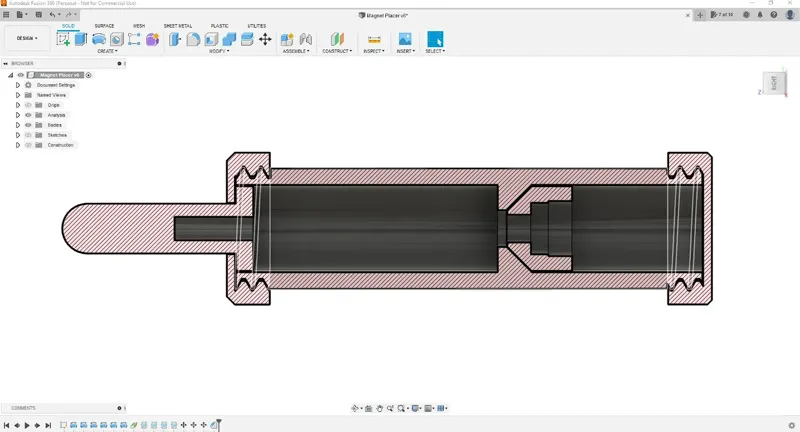Expand the Document Settings node
Image resolution: width=800 pixels, height=432 pixels.
(x=18, y=85)
